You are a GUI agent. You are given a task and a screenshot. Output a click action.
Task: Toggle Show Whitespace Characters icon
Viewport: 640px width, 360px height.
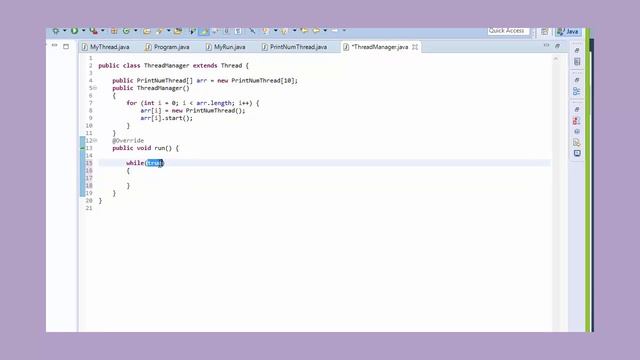coord(238,31)
